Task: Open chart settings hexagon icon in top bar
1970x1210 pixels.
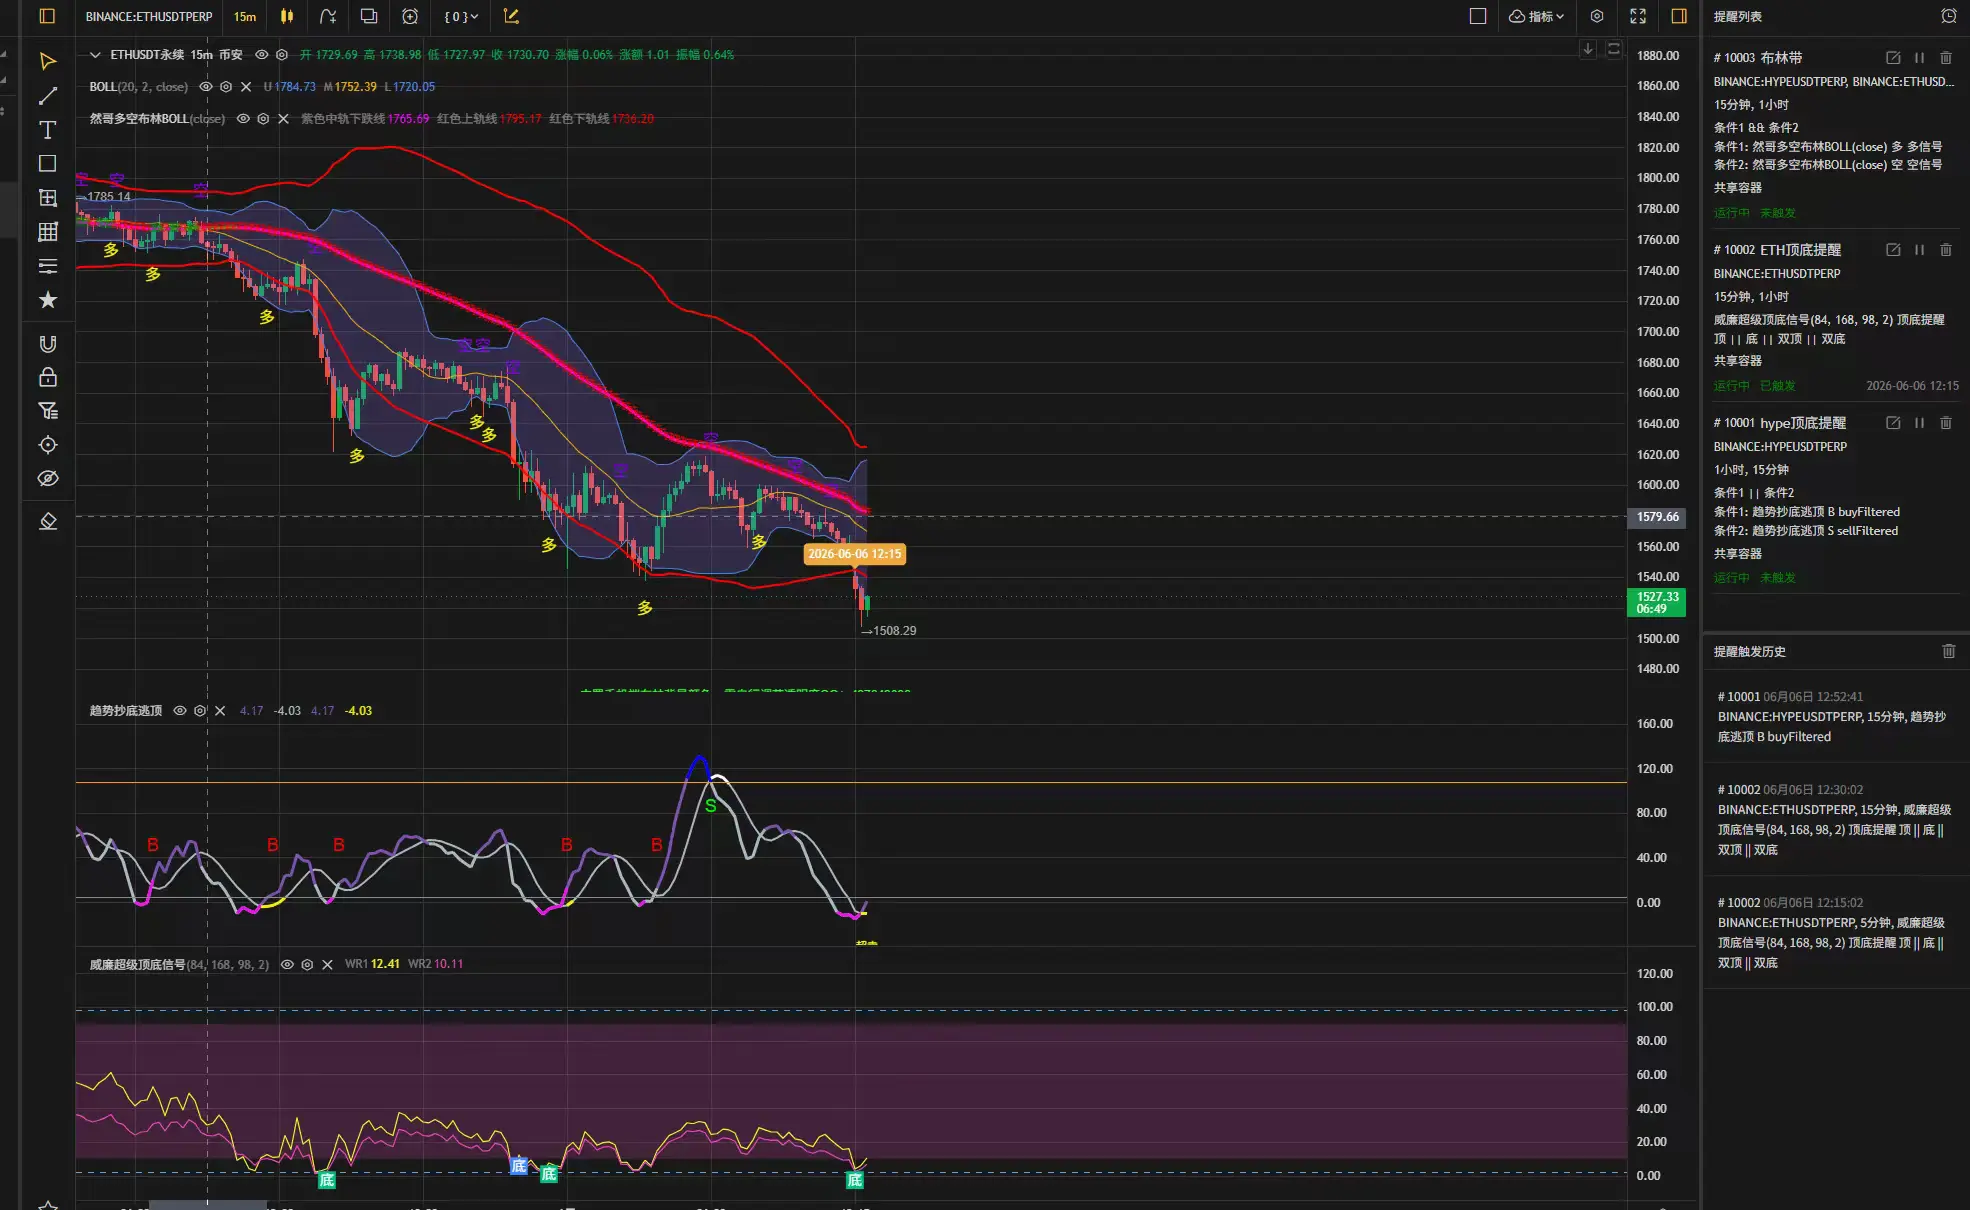Action: pyautogui.click(x=1597, y=16)
